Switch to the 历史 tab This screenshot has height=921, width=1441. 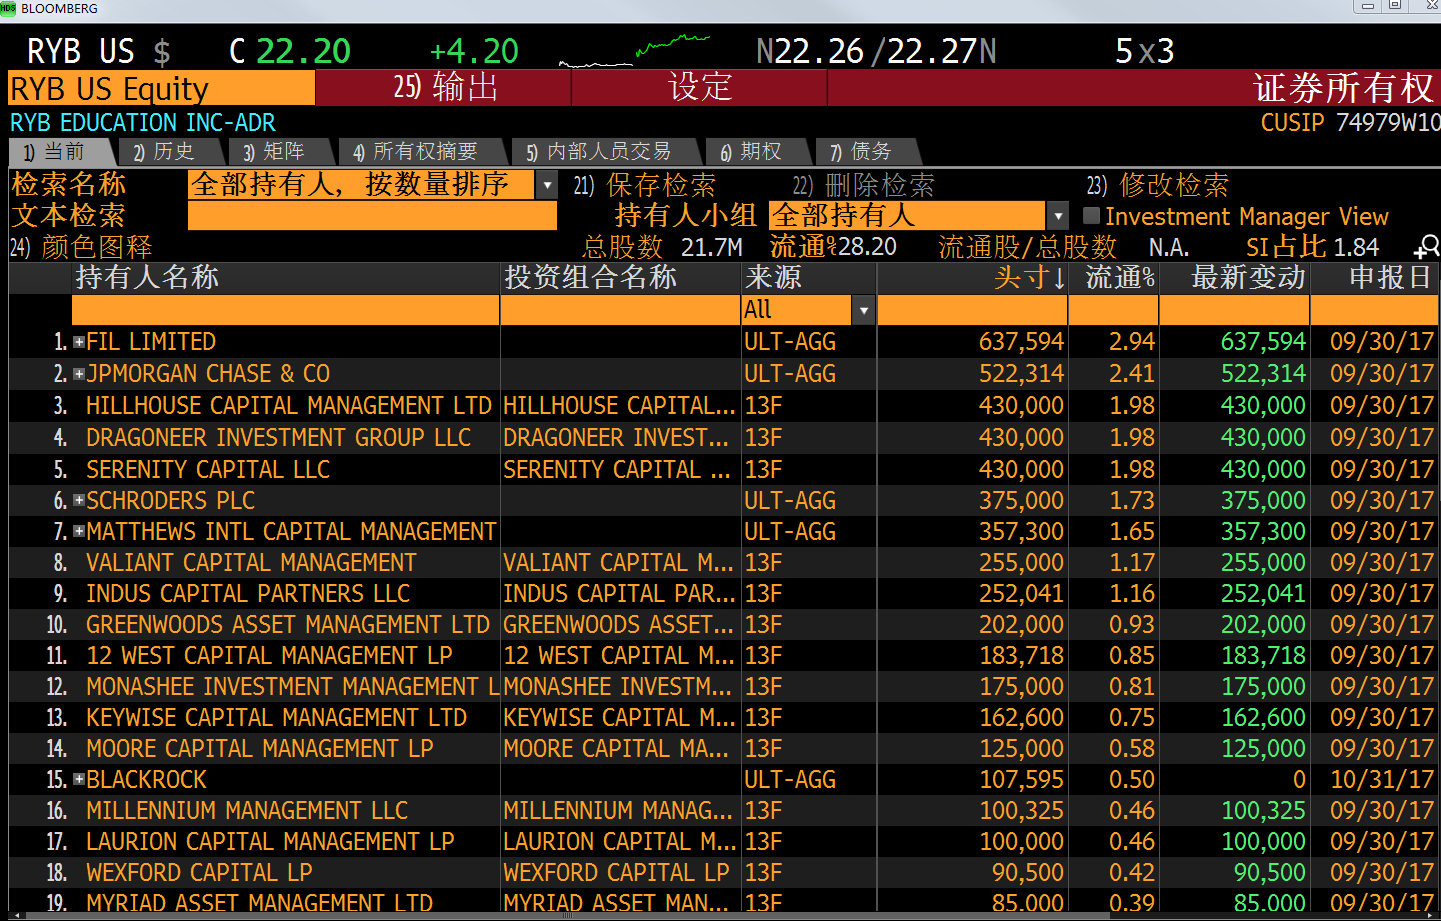pos(171,152)
